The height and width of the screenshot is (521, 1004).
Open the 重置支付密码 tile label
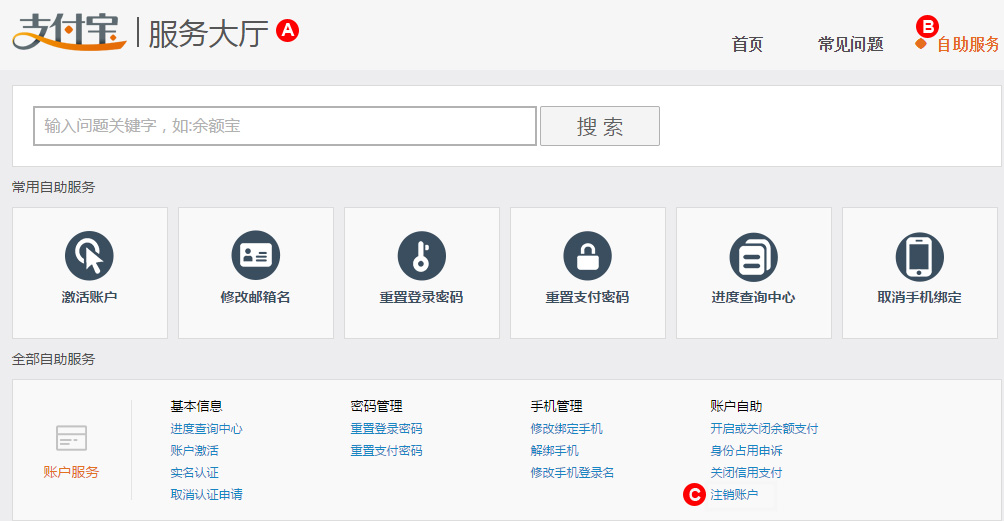pos(587,297)
